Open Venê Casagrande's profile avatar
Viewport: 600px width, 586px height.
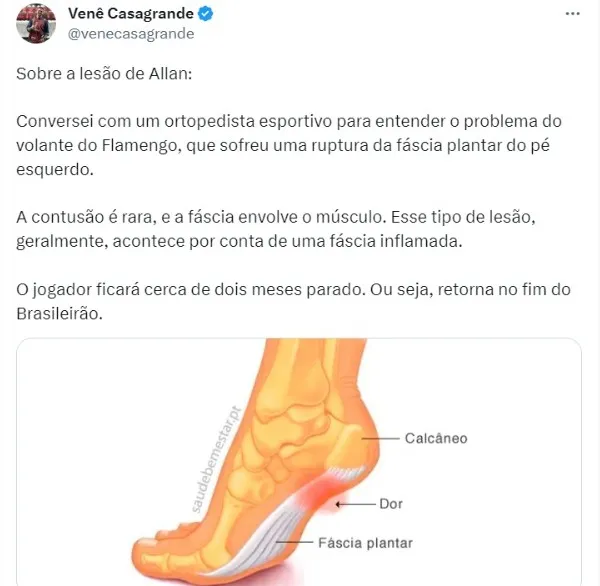click(x=36, y=24)
